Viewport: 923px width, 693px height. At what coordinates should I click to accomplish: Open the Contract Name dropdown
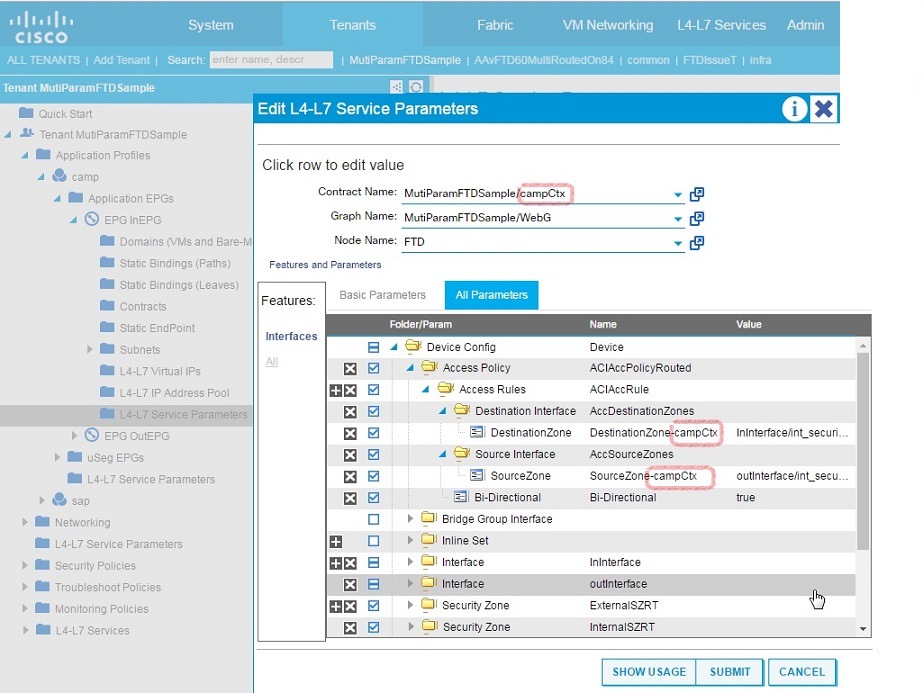coord(678,195)
